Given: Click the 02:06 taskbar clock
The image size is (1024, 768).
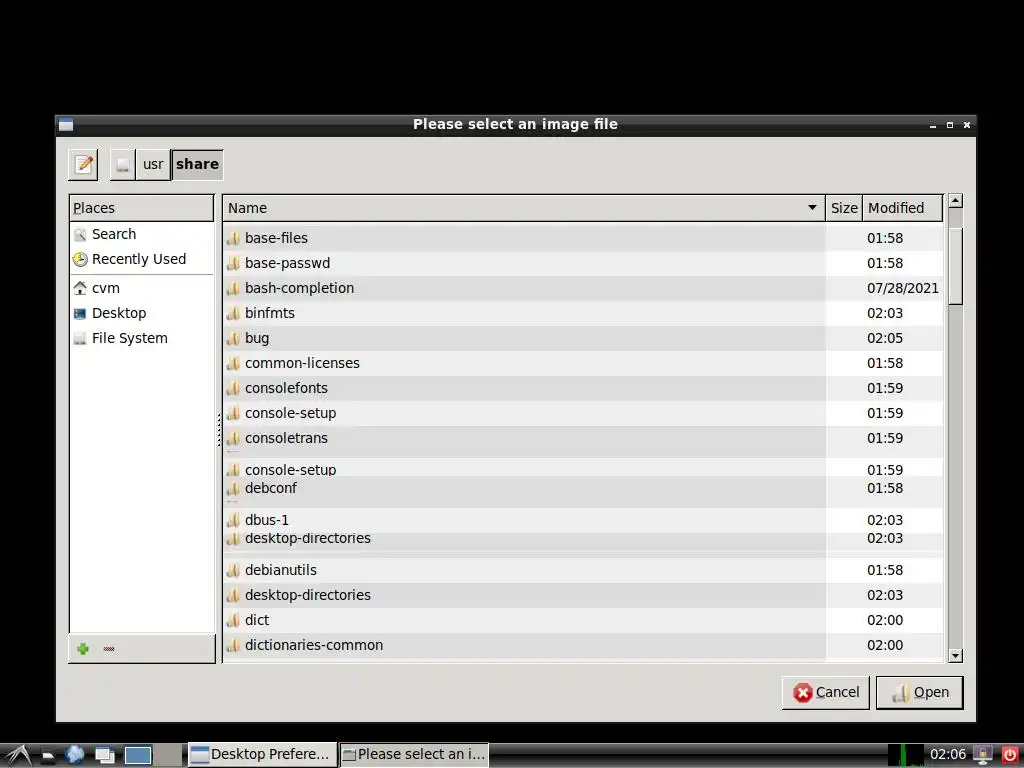Looking at the screenshot, I should point(948,755).
